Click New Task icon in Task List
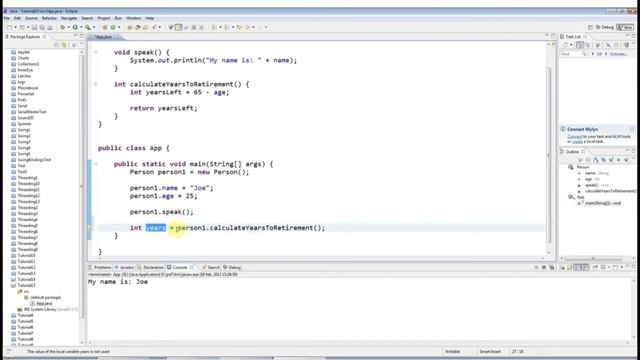This screenshot has width=640, height=360. pos(565,44)
